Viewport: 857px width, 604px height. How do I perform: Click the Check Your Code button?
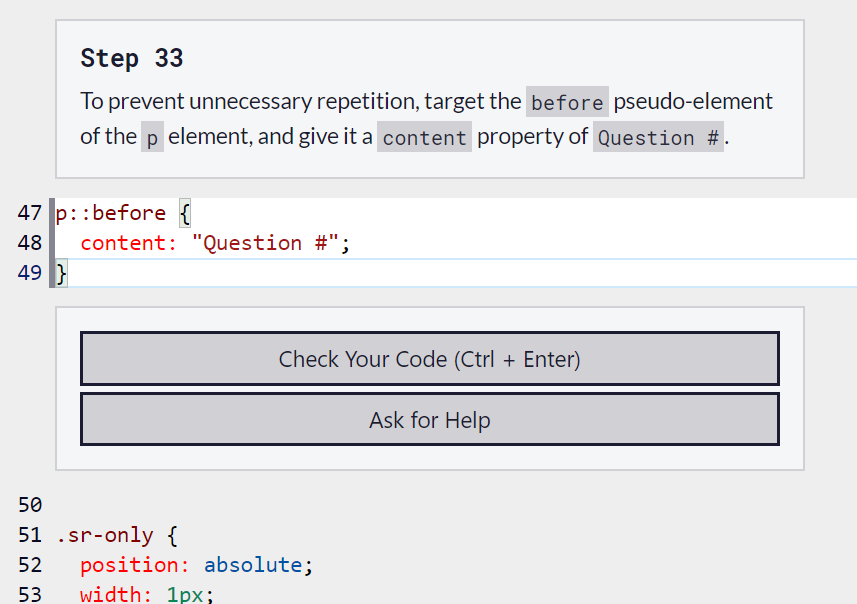tap(429, 359)
